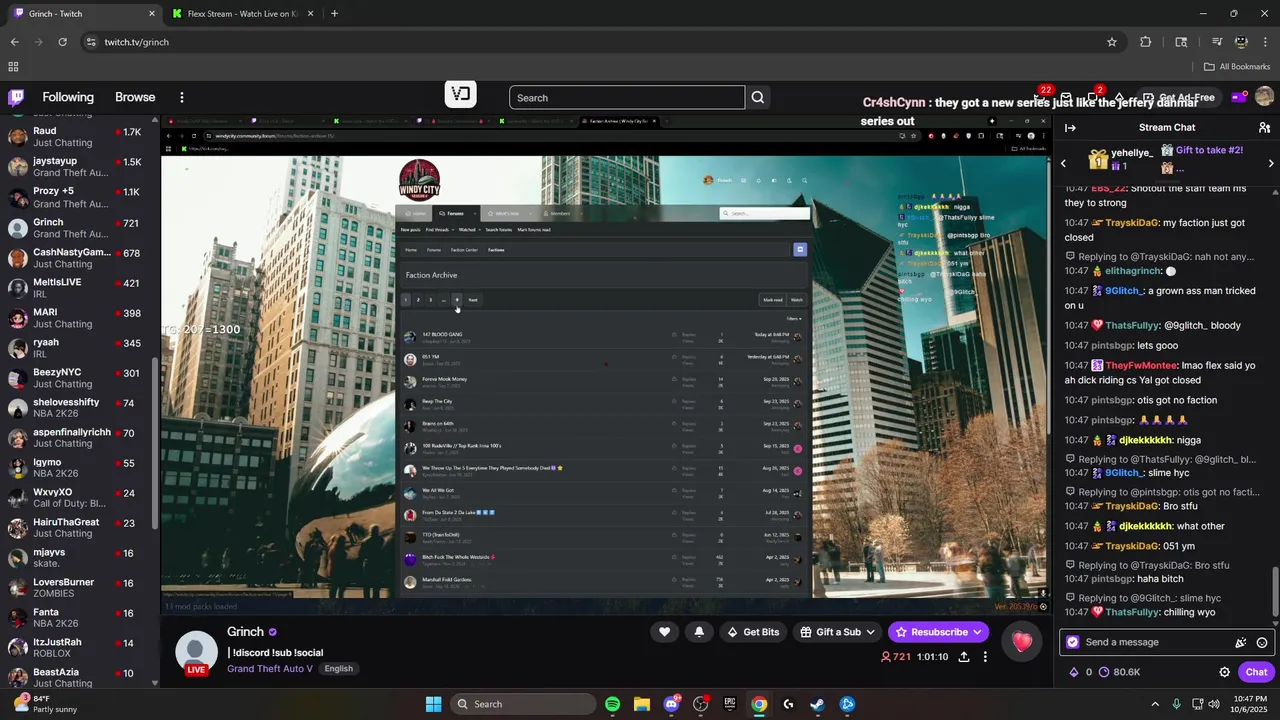The width and height of the screenshot is (1280, 720).
Task: Open Steam from the taskbar
Action: click(x=817, y=704)
